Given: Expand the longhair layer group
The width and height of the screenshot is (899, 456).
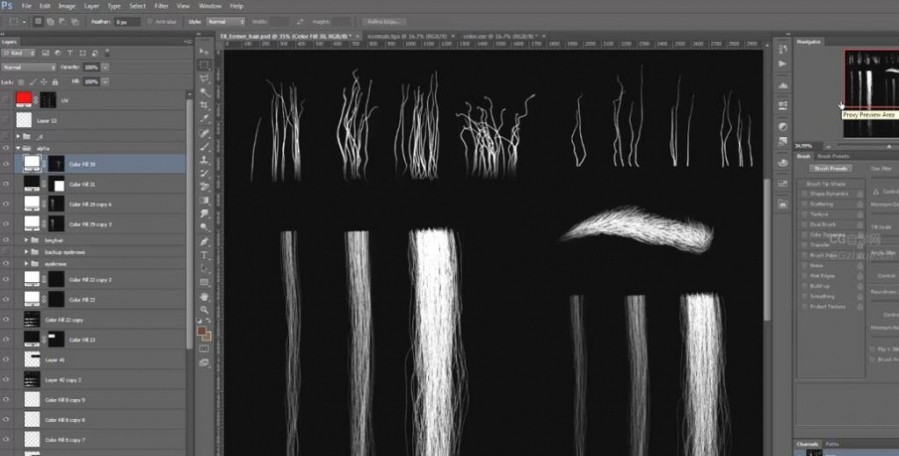Looking at the screenshot, I should click(x=26, y=240).
